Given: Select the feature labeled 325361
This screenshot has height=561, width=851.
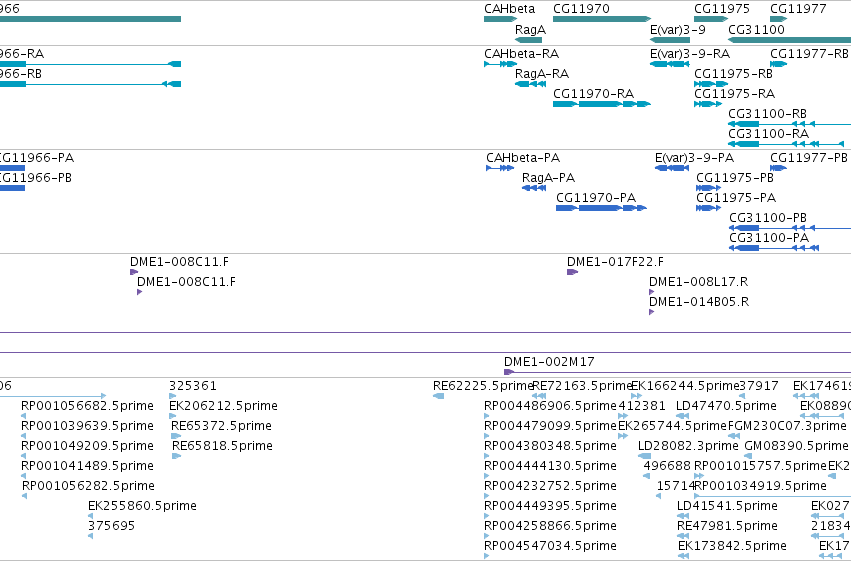Looking at the screenshot, I should point(173,396).
